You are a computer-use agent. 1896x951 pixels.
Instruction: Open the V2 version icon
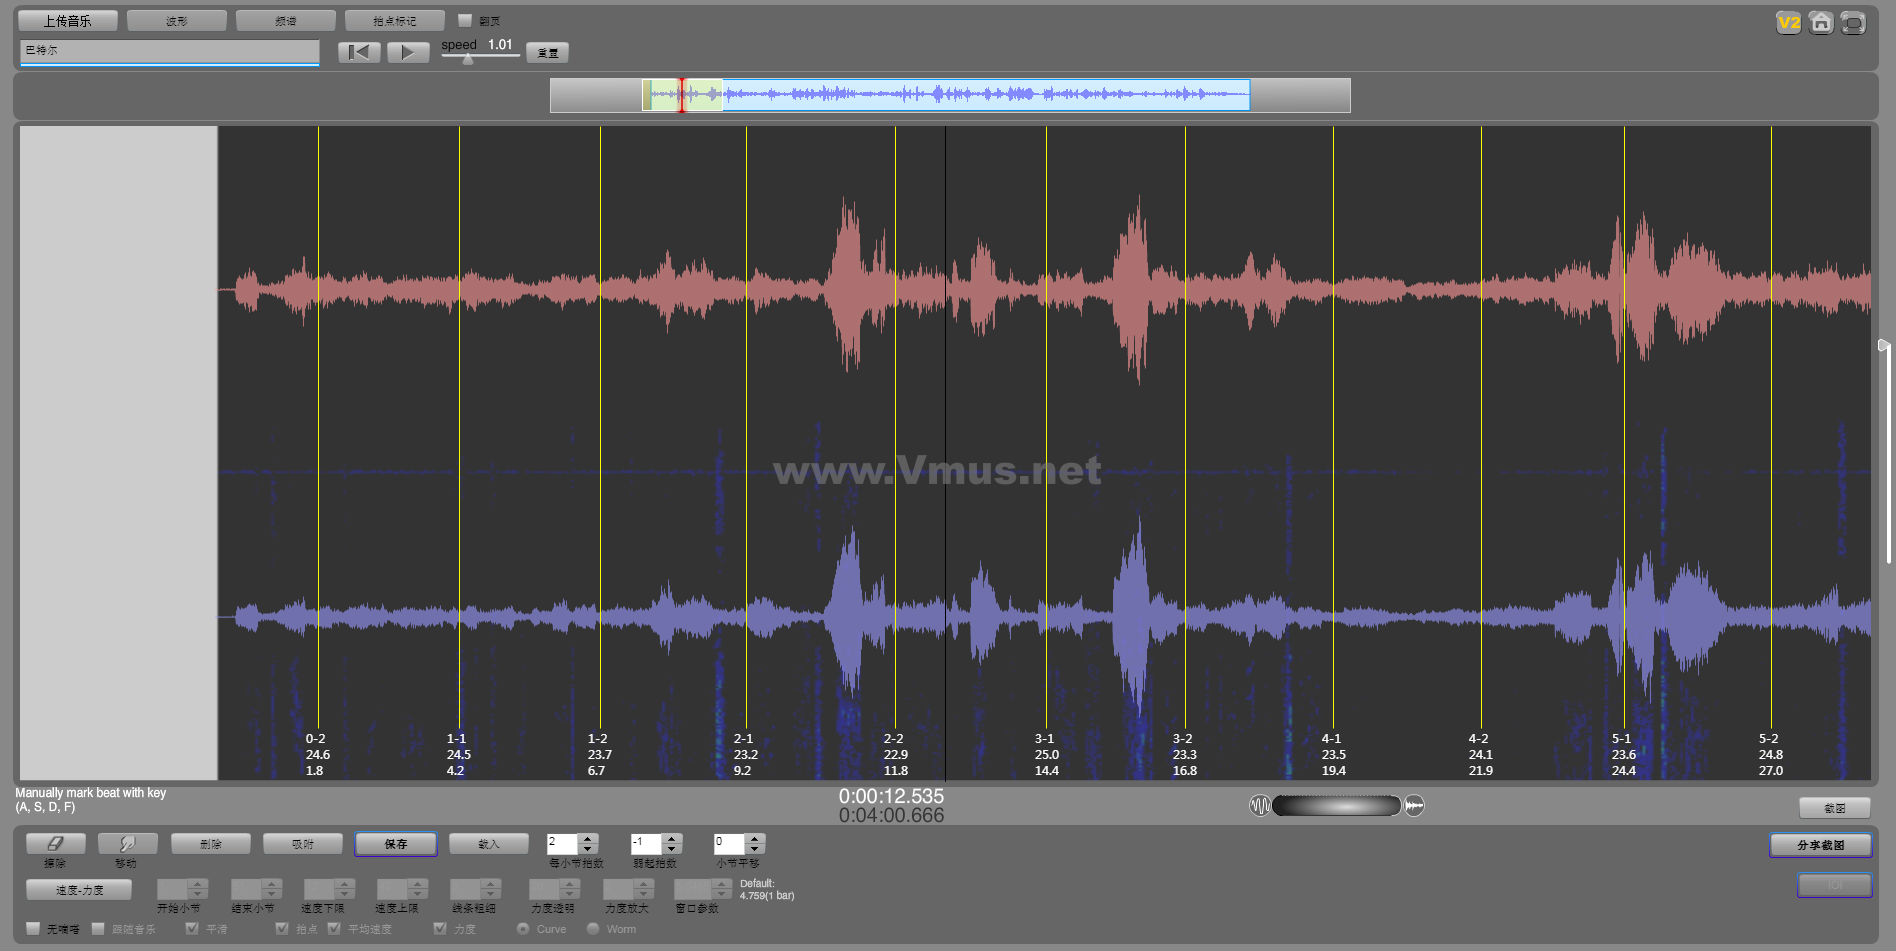(1788, 23)
